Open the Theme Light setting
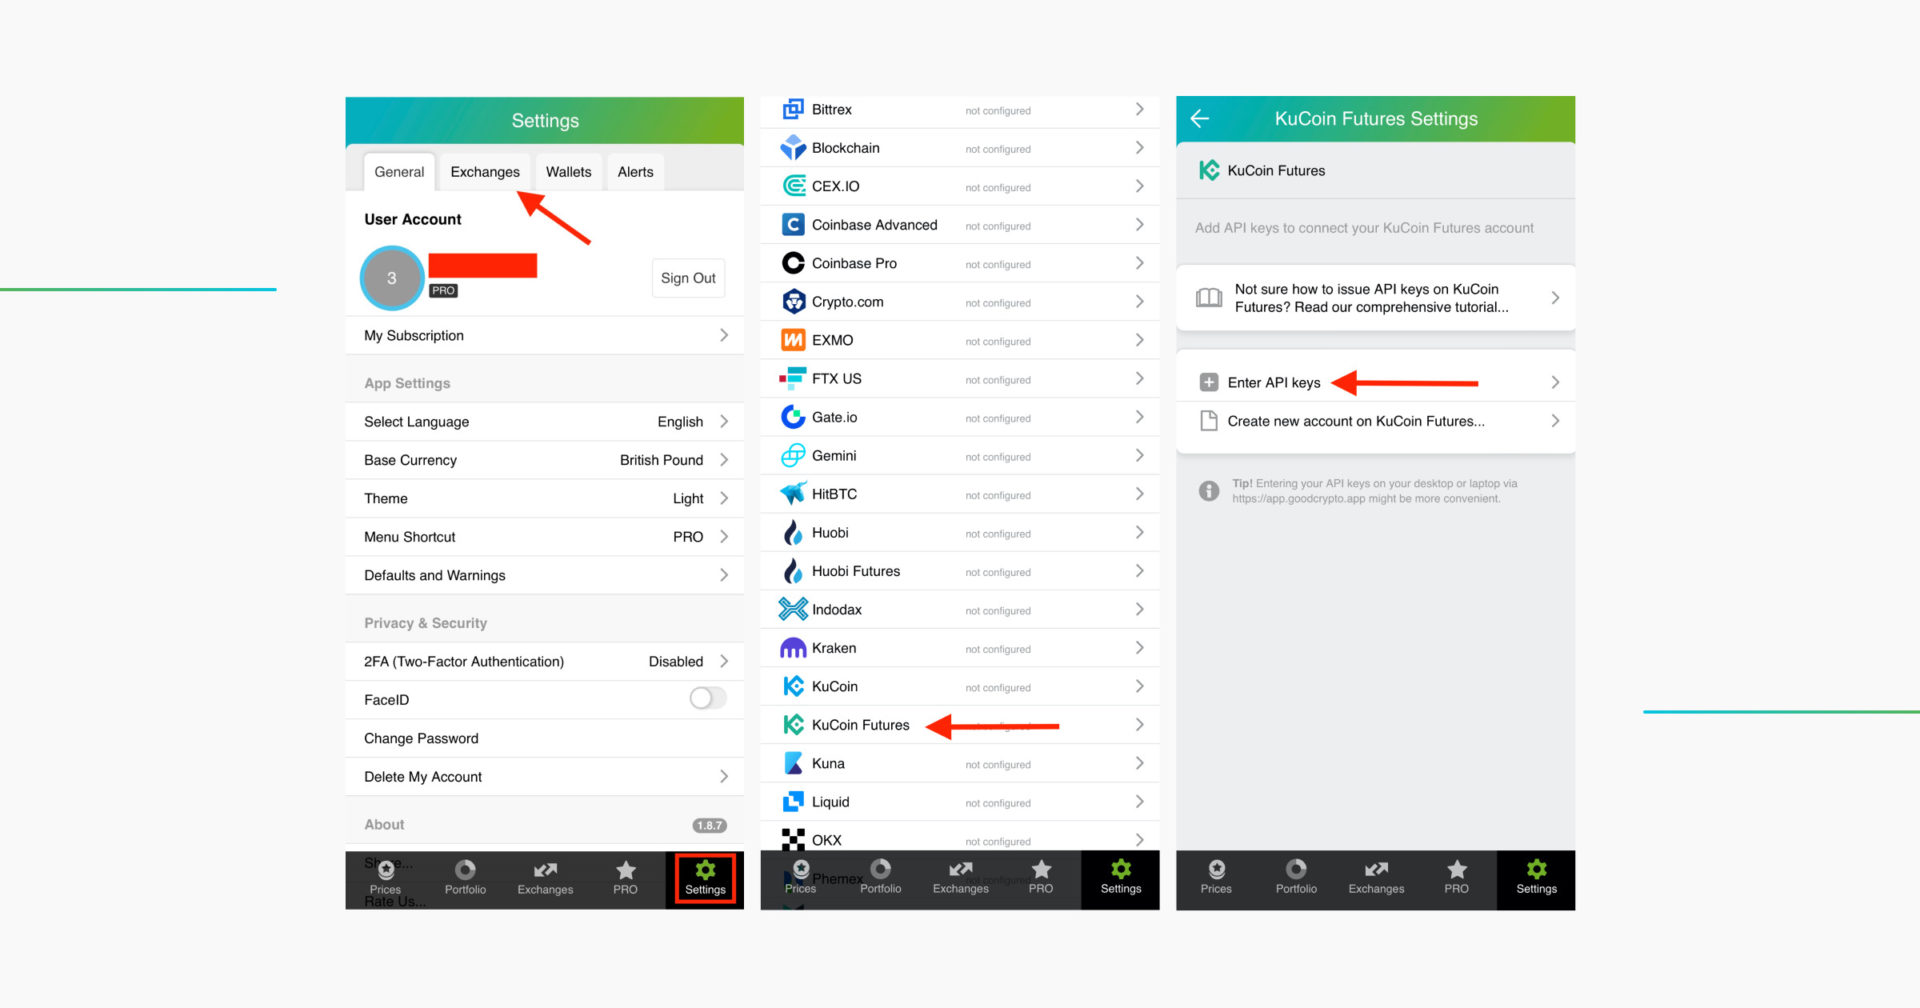The height and width of the screenshot is (1008, 1920). point(545,498)
